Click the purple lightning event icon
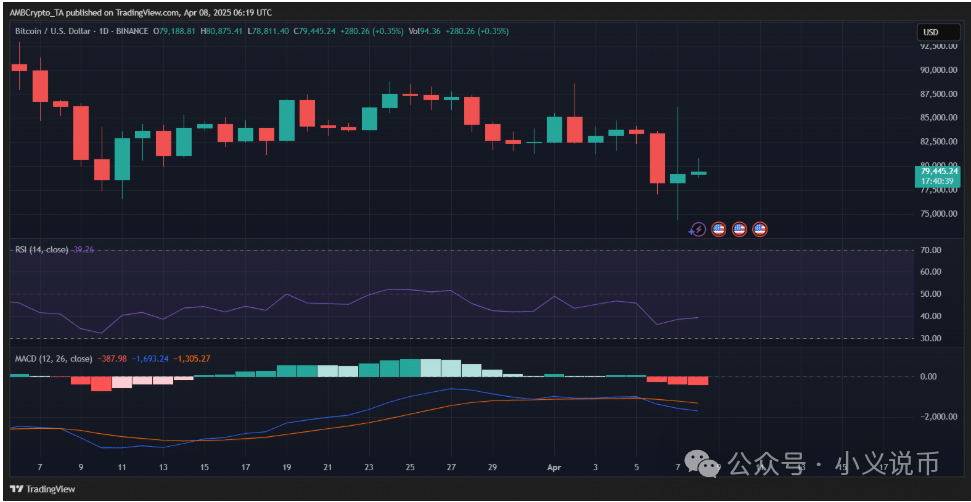 (698, 229)
